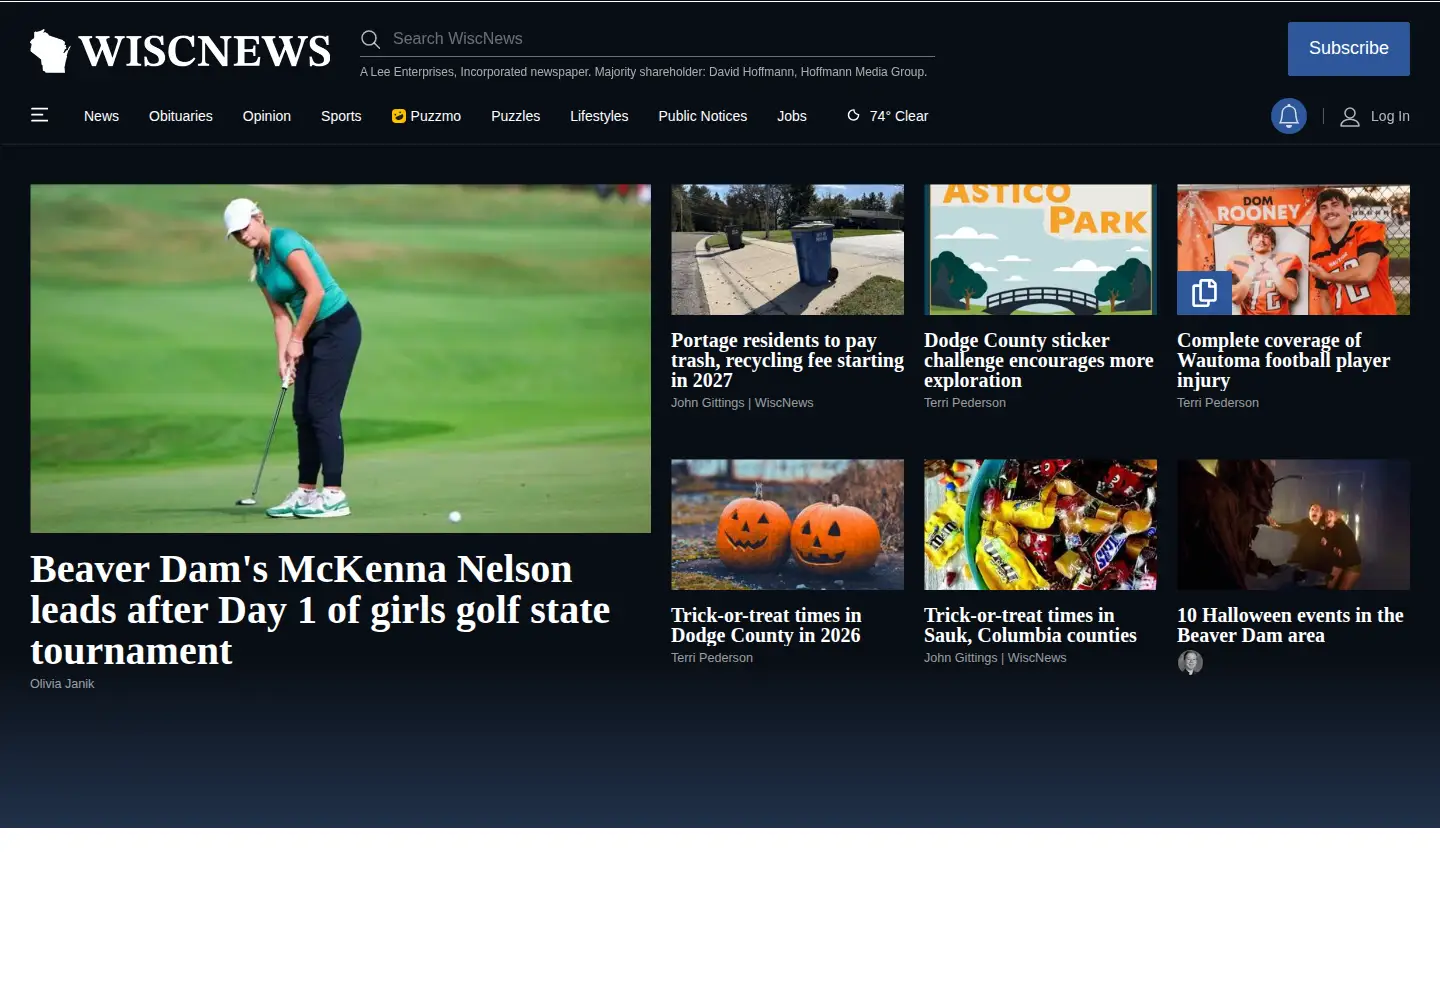
Task: Open 10 Halloween events headline
Action: click(x=1290, y=625)
